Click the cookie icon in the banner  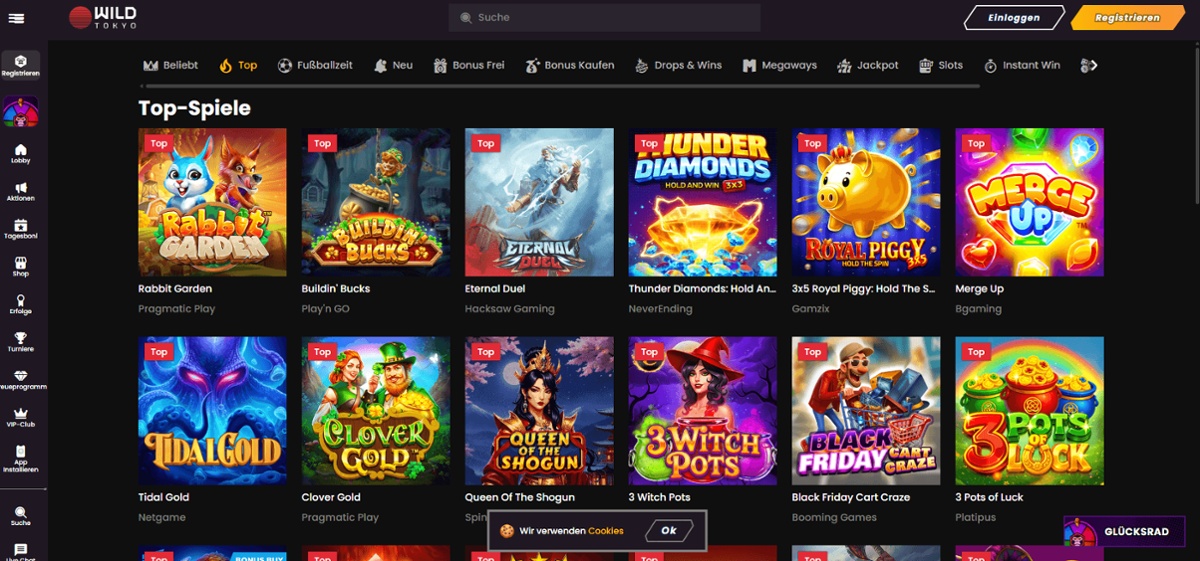click(508, 531)
